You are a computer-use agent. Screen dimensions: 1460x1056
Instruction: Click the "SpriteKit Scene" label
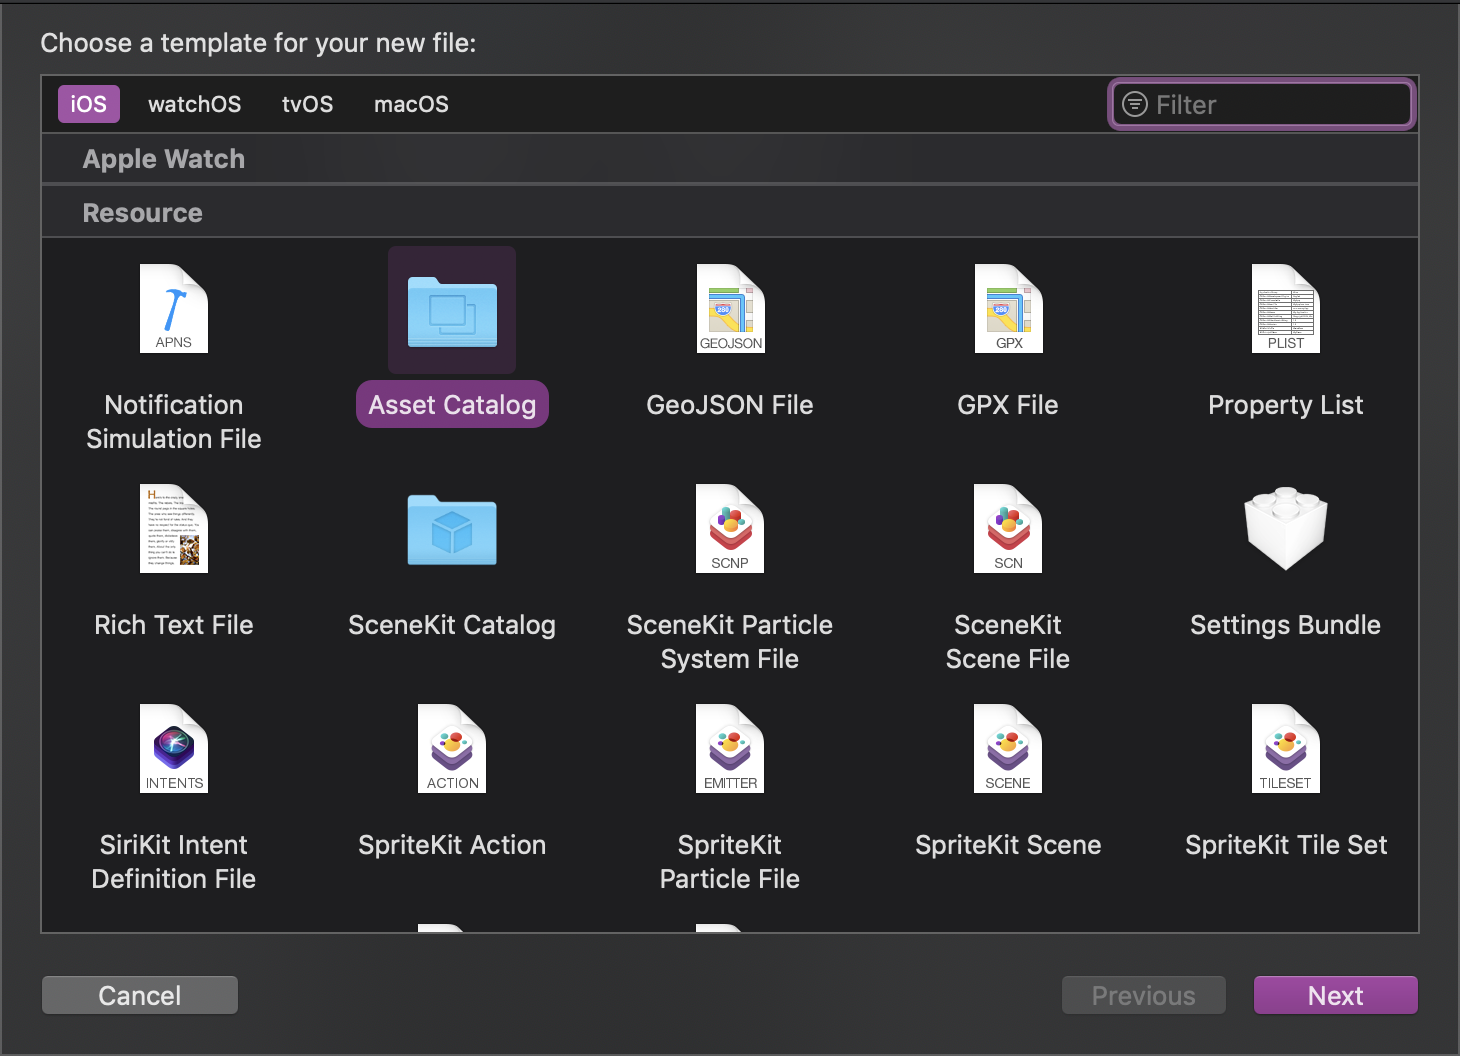pyautogui.click(x=1008, y=845)
